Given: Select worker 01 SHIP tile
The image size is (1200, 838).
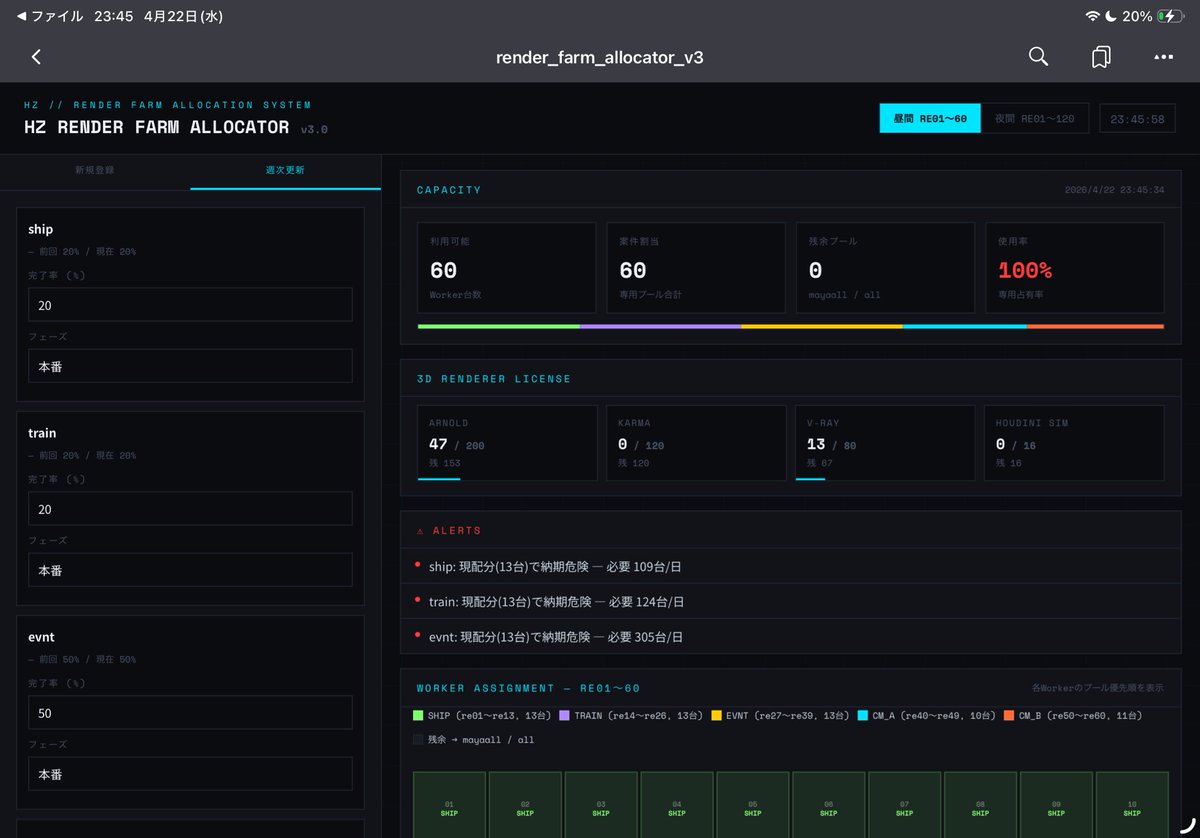Looking at the screenshot, I should [449, 805].
